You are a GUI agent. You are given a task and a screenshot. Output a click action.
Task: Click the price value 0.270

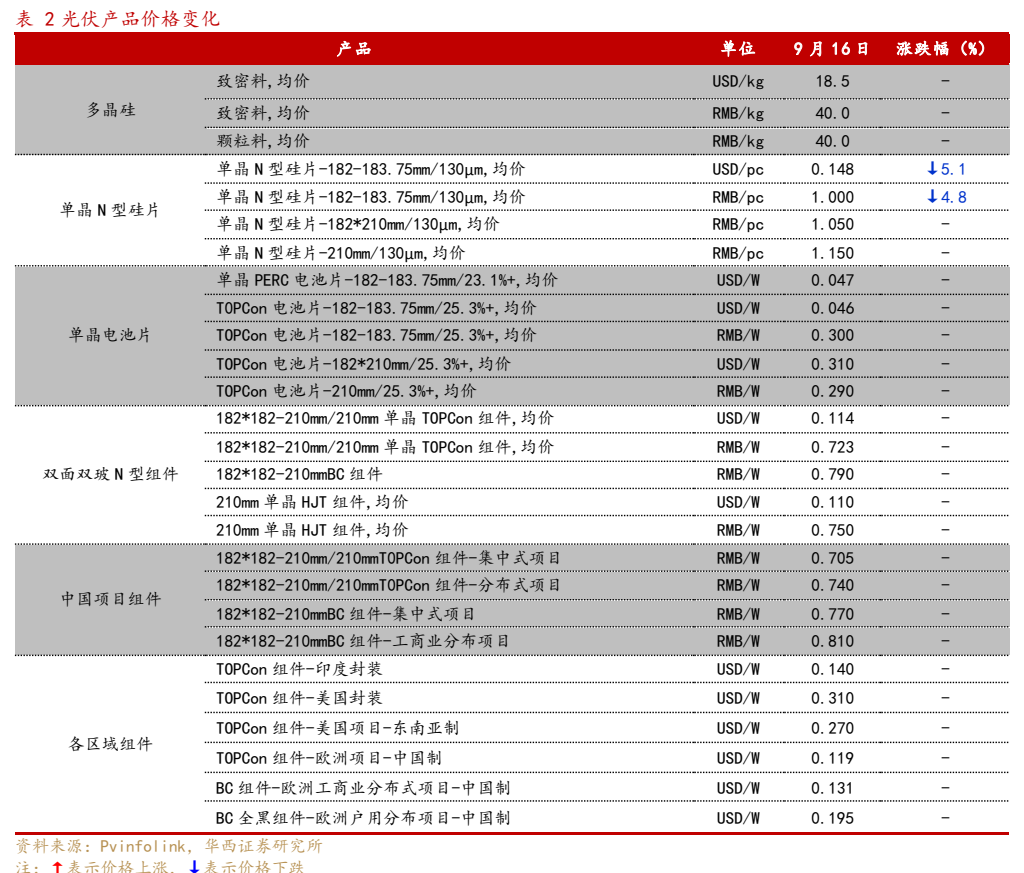(833, 729)
